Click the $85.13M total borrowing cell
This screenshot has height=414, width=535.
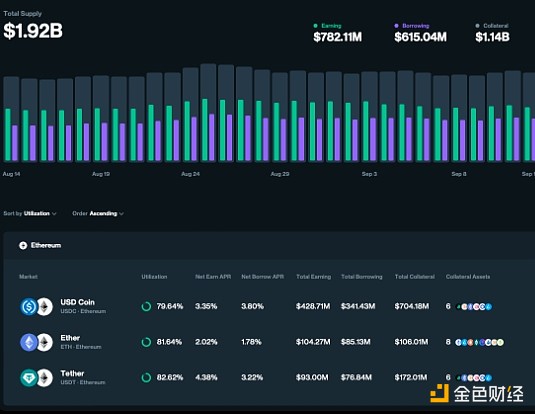(356, 342)
